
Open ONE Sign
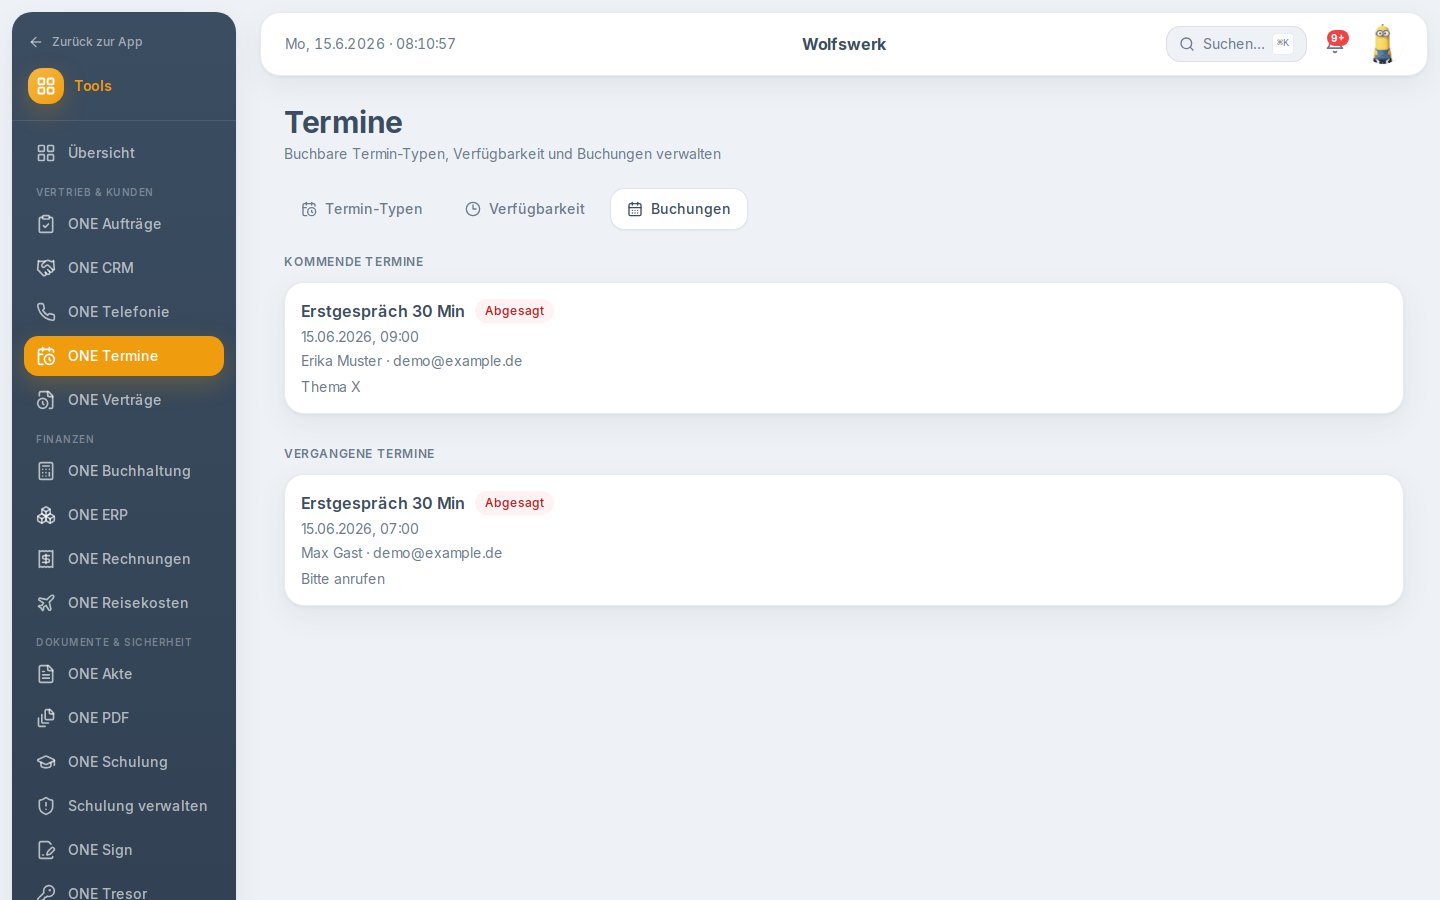(x=124, y=850)
